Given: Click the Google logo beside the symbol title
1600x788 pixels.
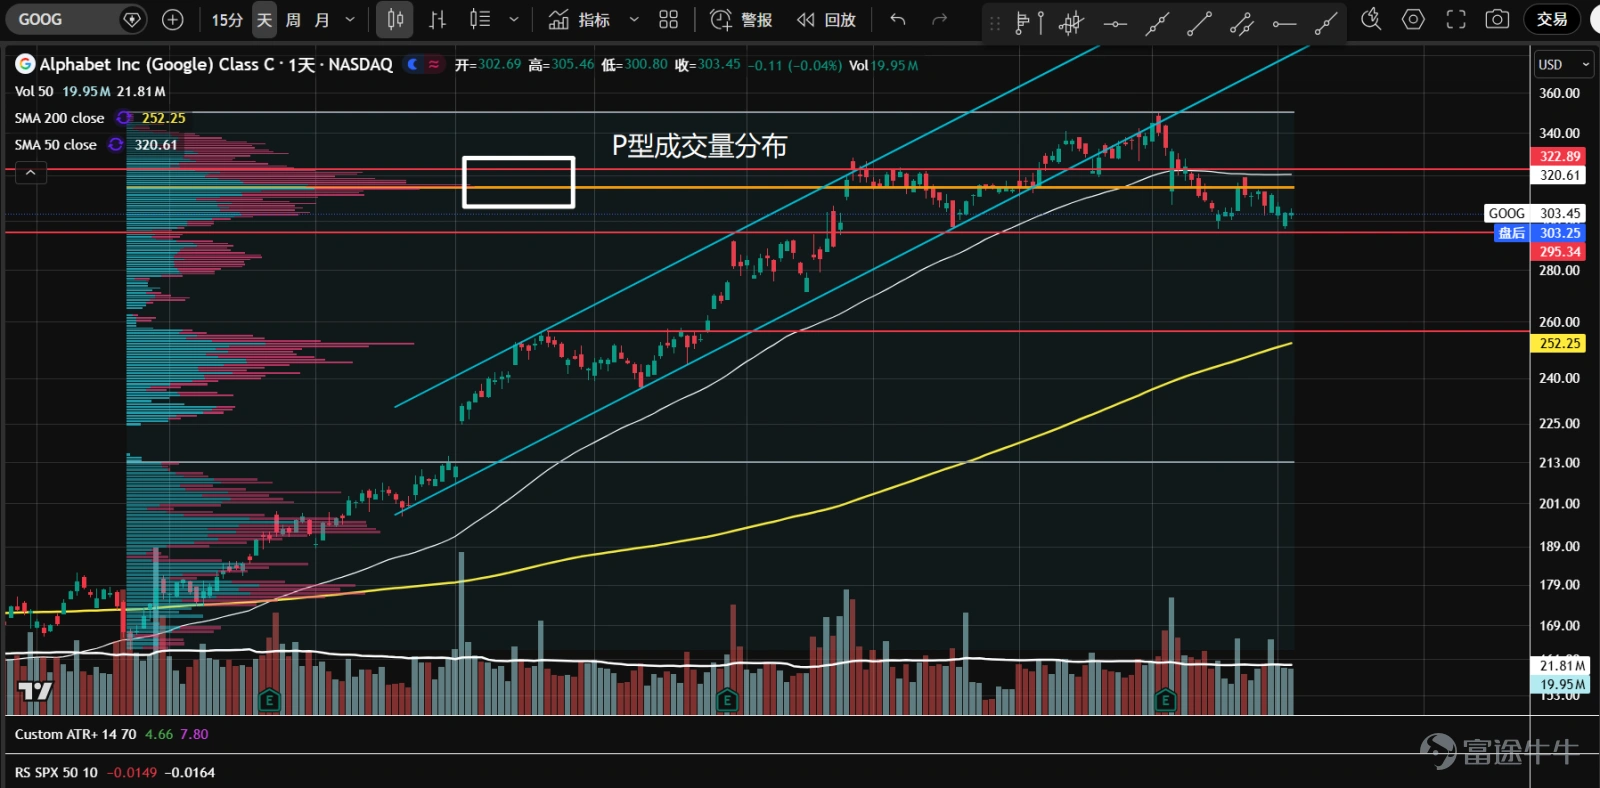Looking at the screenshot, I should tap(25, 64).
